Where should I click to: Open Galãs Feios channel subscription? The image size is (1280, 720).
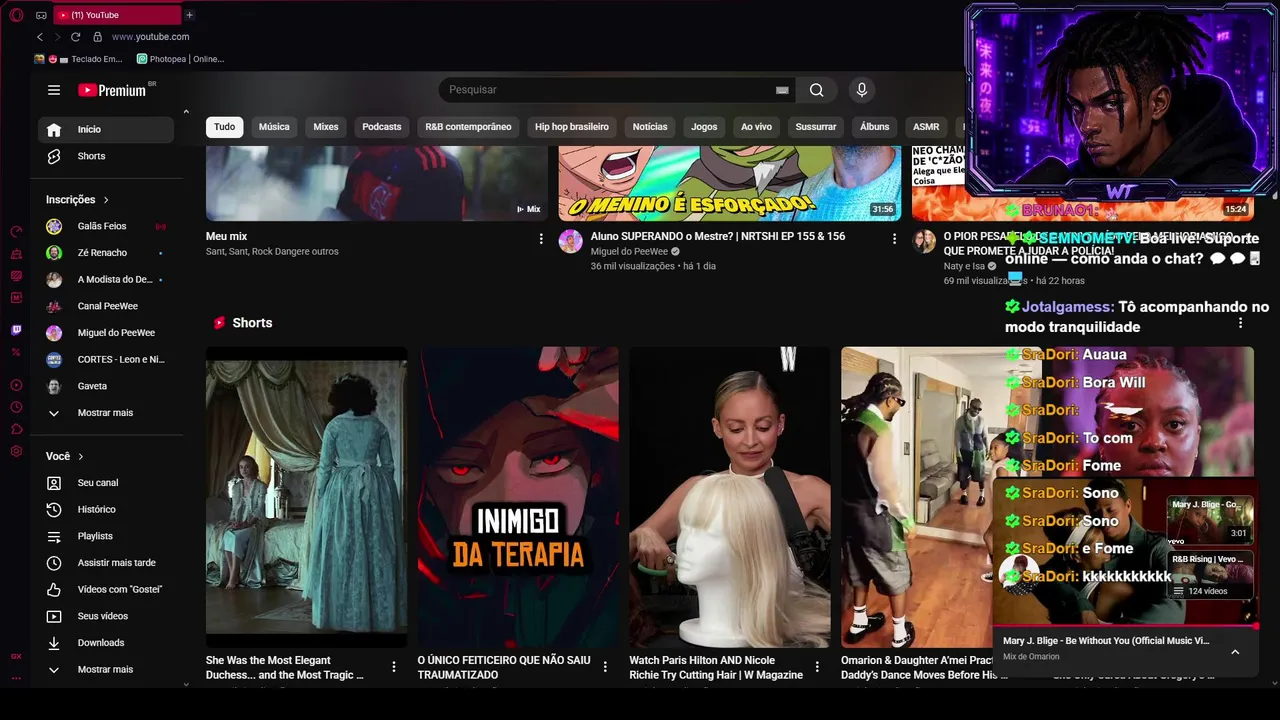tap(106, 226)
